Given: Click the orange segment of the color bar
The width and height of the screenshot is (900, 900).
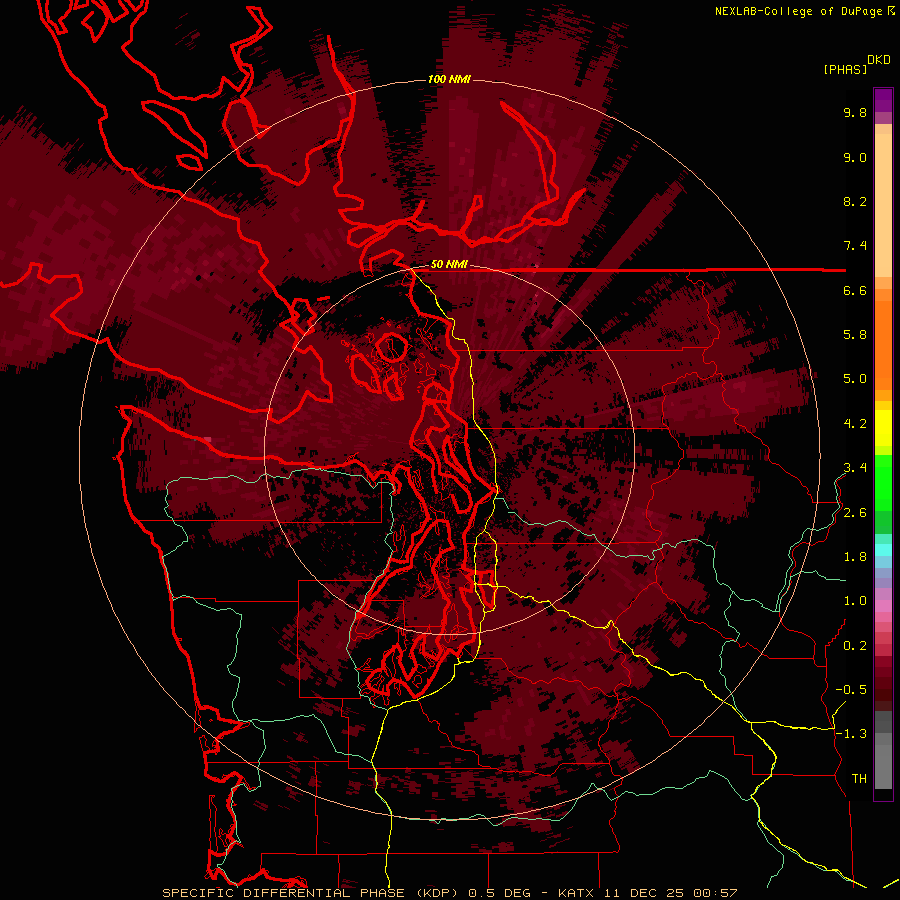Looking at the screenshot, I should coord(883,340).
